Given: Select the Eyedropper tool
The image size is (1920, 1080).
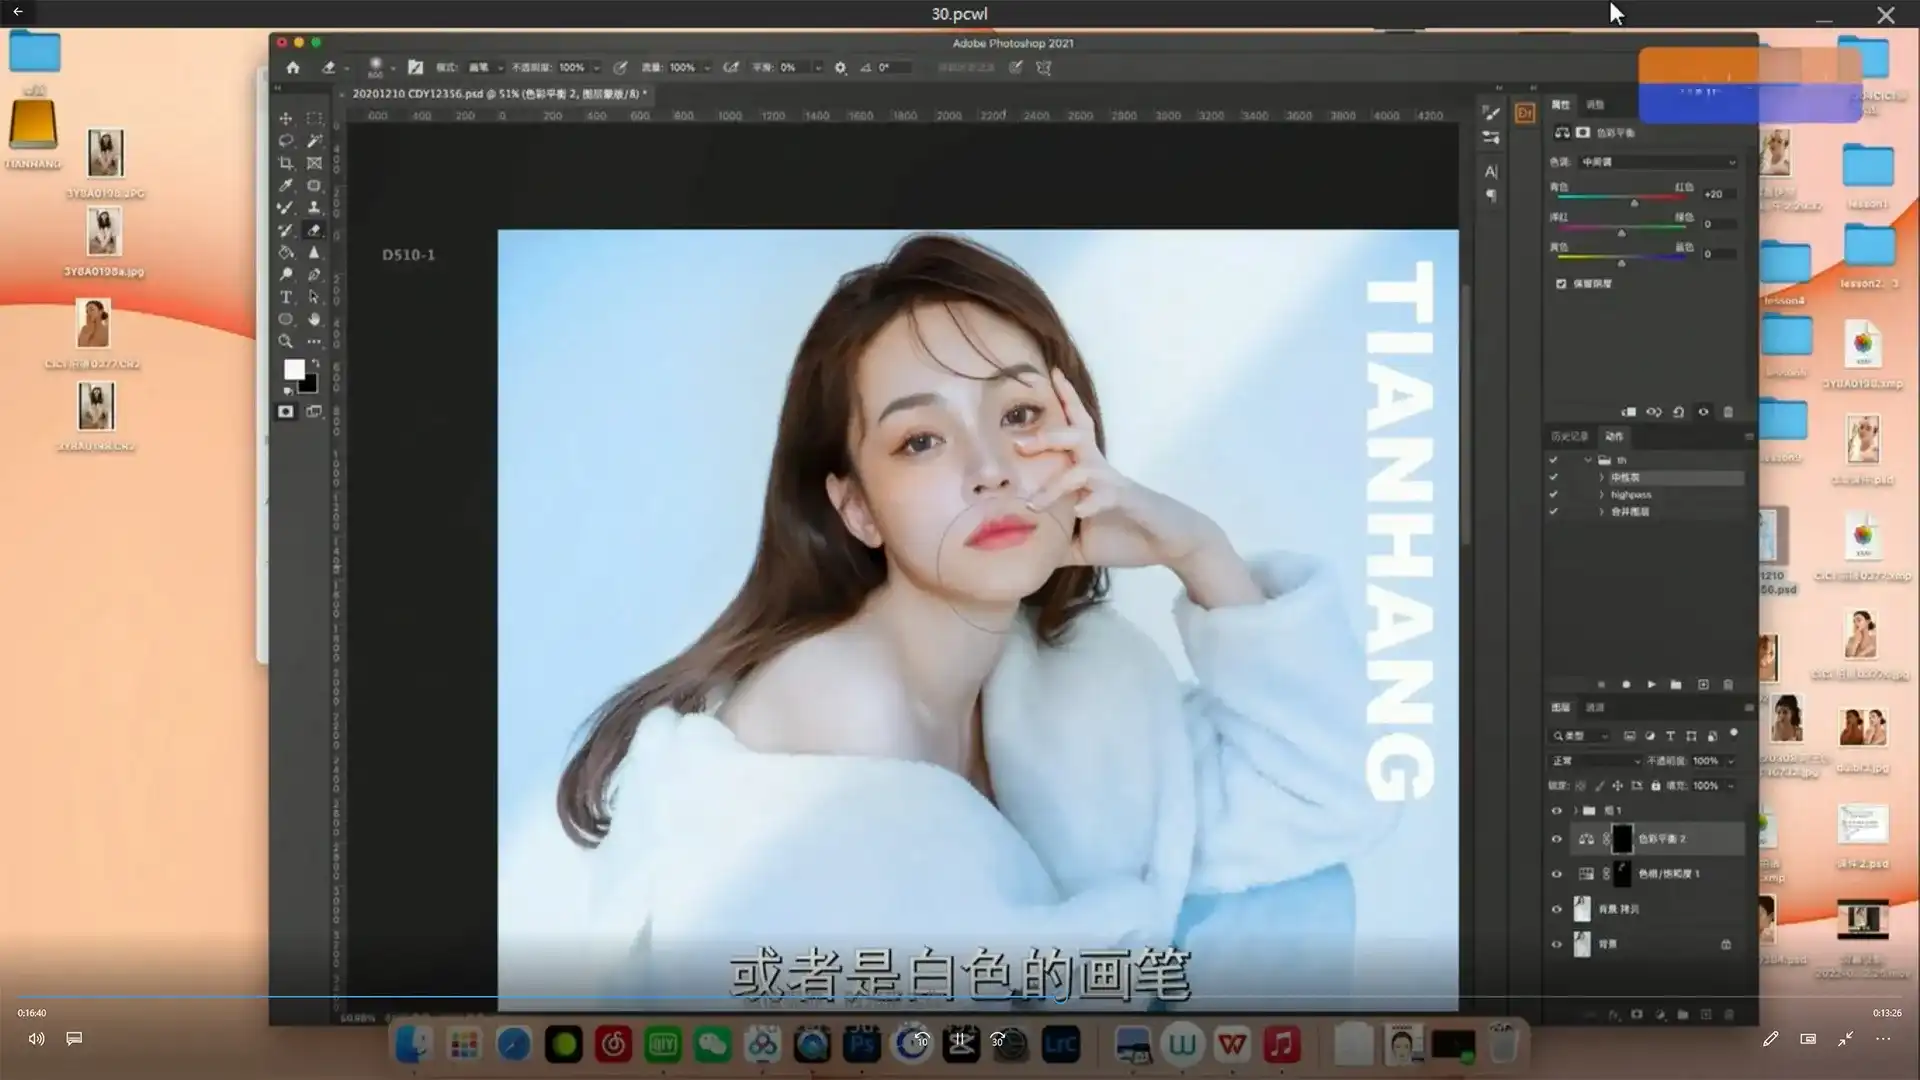Looking at the screenshot, I should (x=287, y=186).
